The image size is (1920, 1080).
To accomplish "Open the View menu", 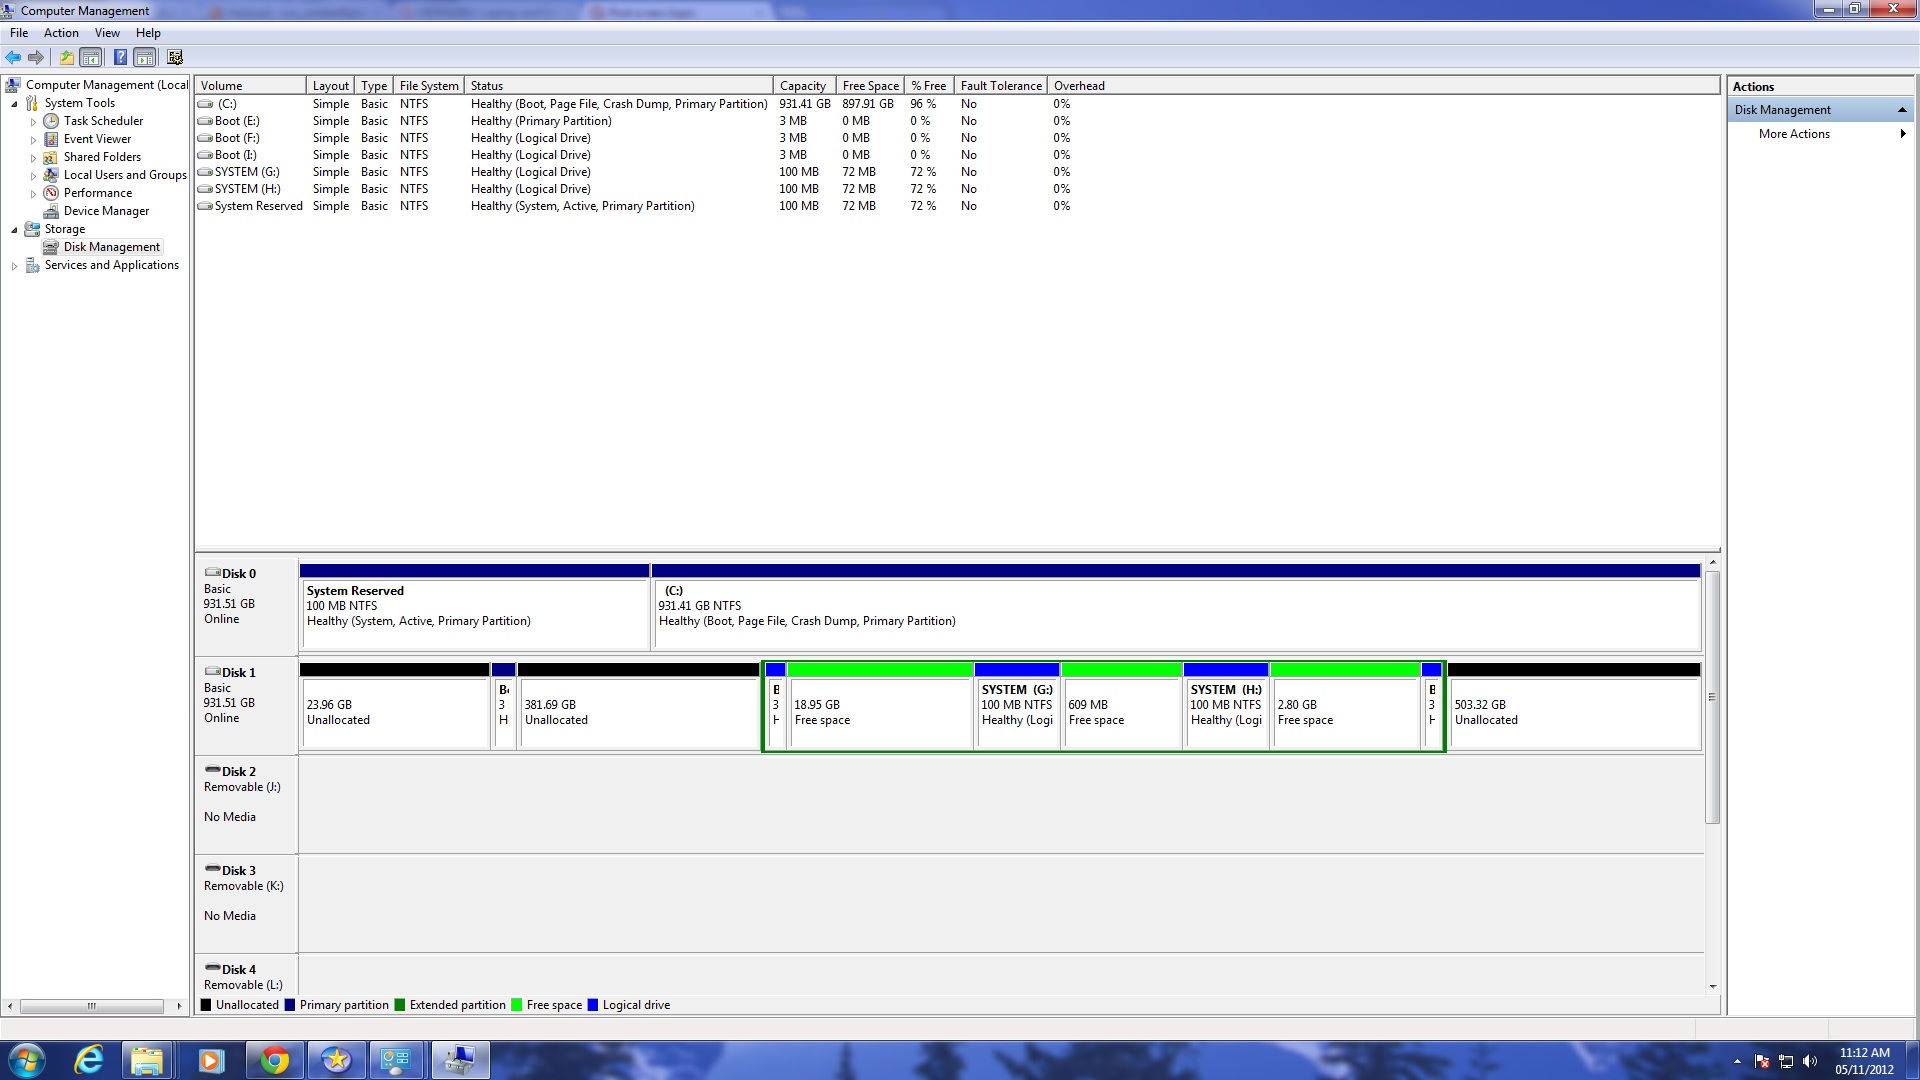I will 107,33.
